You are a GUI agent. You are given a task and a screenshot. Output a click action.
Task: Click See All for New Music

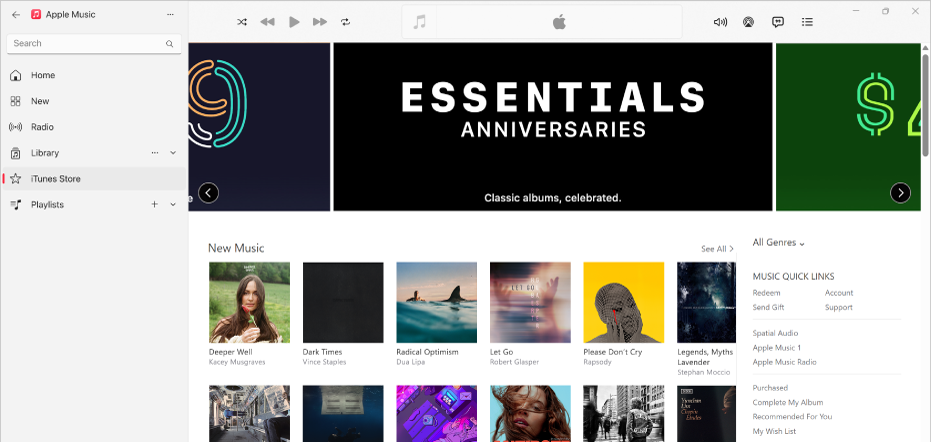717,249
